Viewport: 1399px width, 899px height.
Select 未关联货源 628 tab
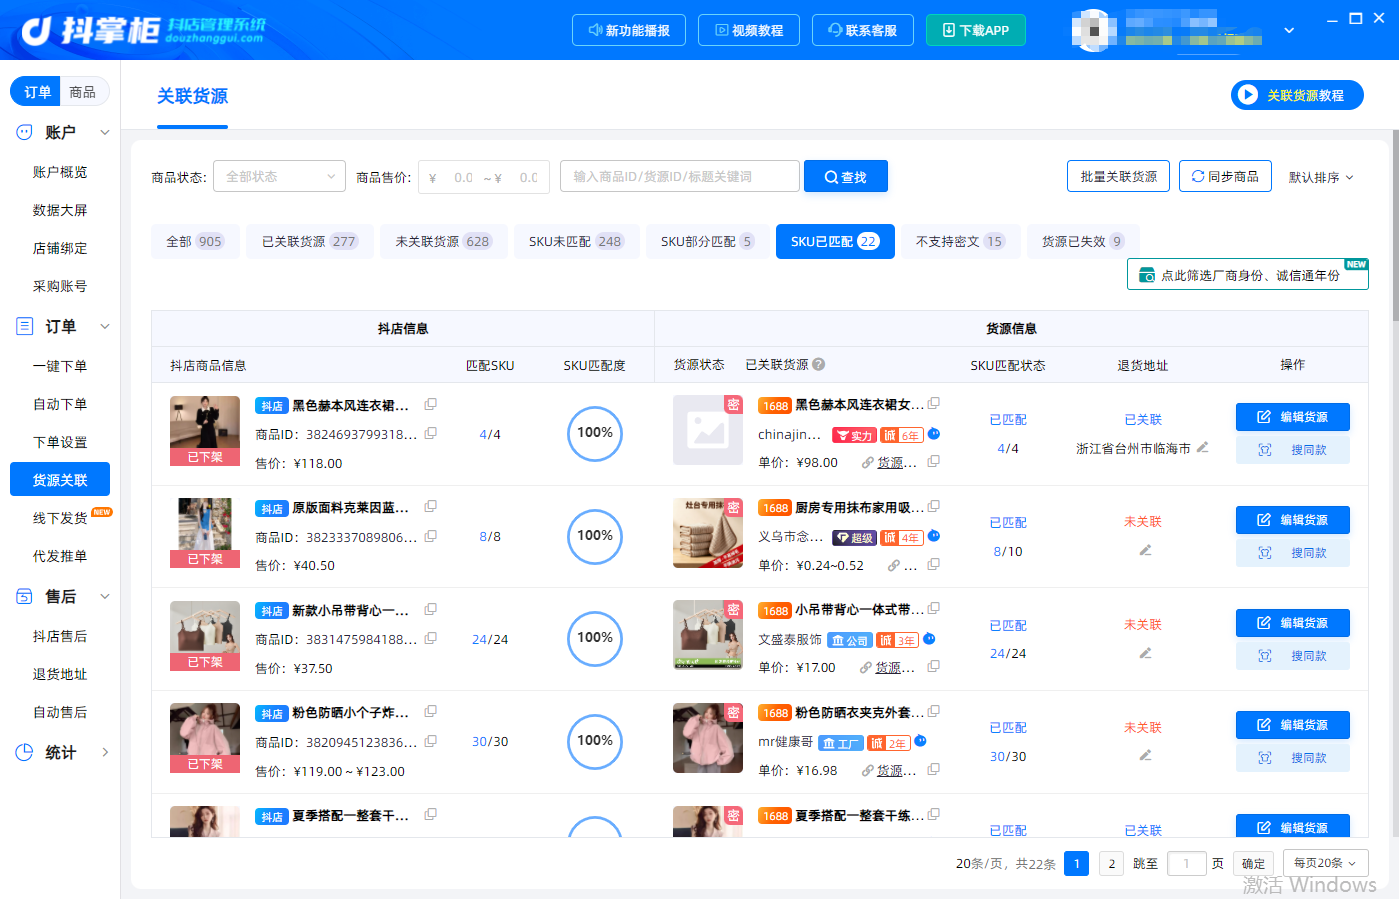point(443,241)
